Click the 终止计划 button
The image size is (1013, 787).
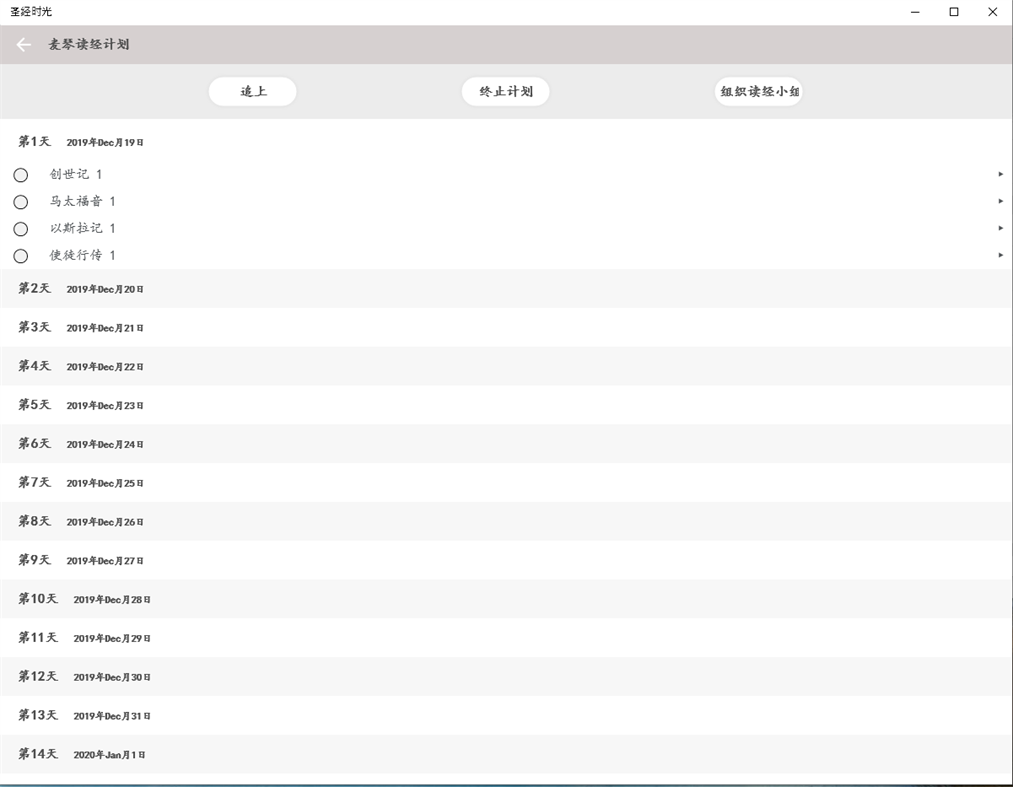(x=505, y=91)
